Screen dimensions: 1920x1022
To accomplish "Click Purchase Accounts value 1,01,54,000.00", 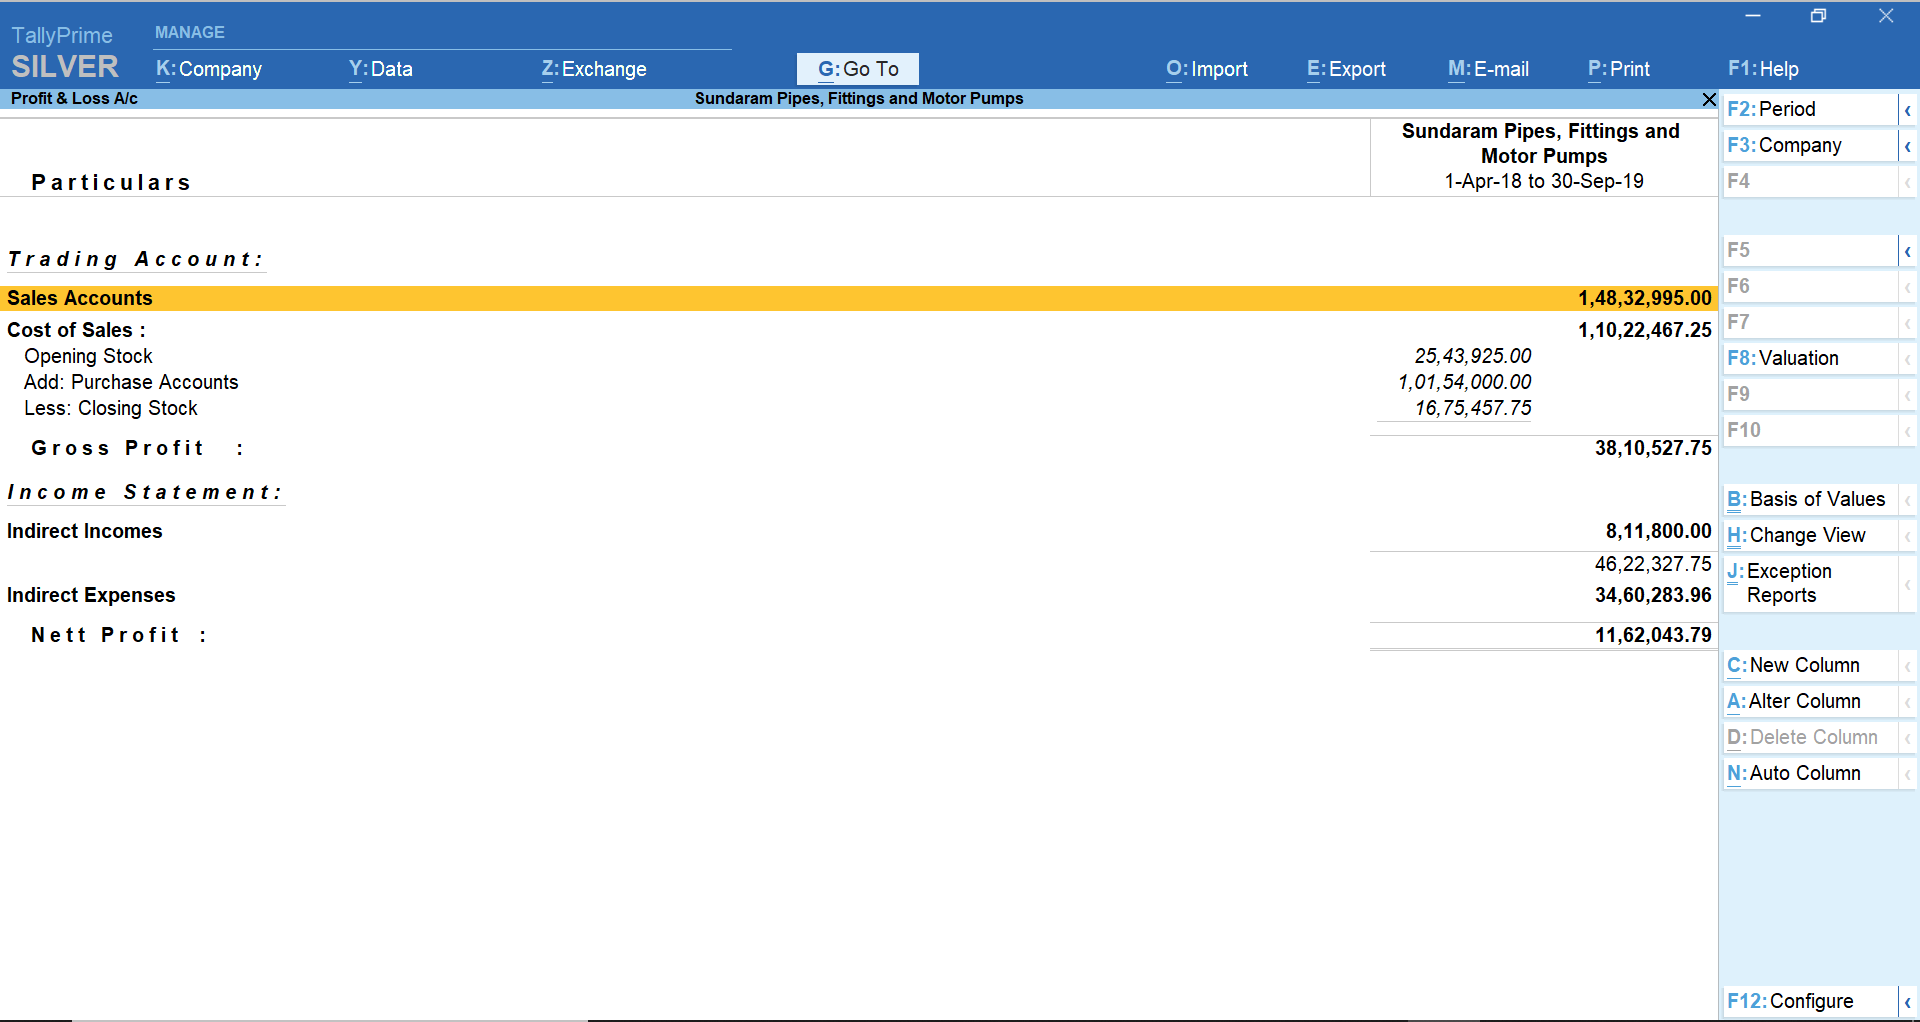I will [x=1465, y=382].
